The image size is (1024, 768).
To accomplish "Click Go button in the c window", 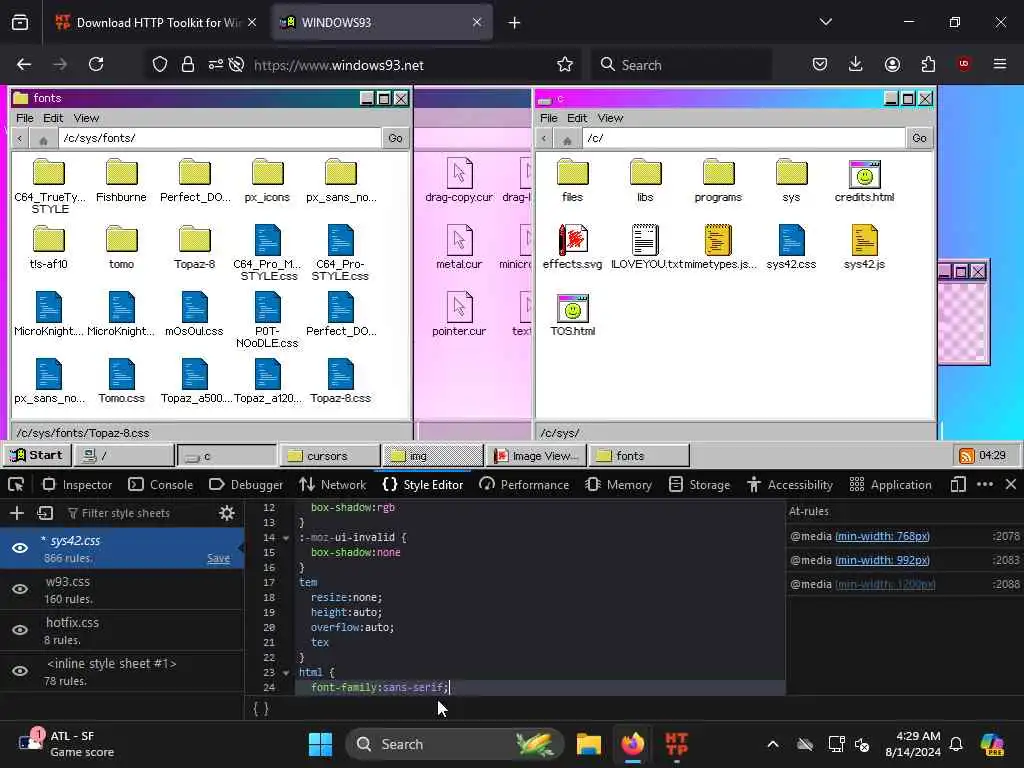I will coord(920,138).
